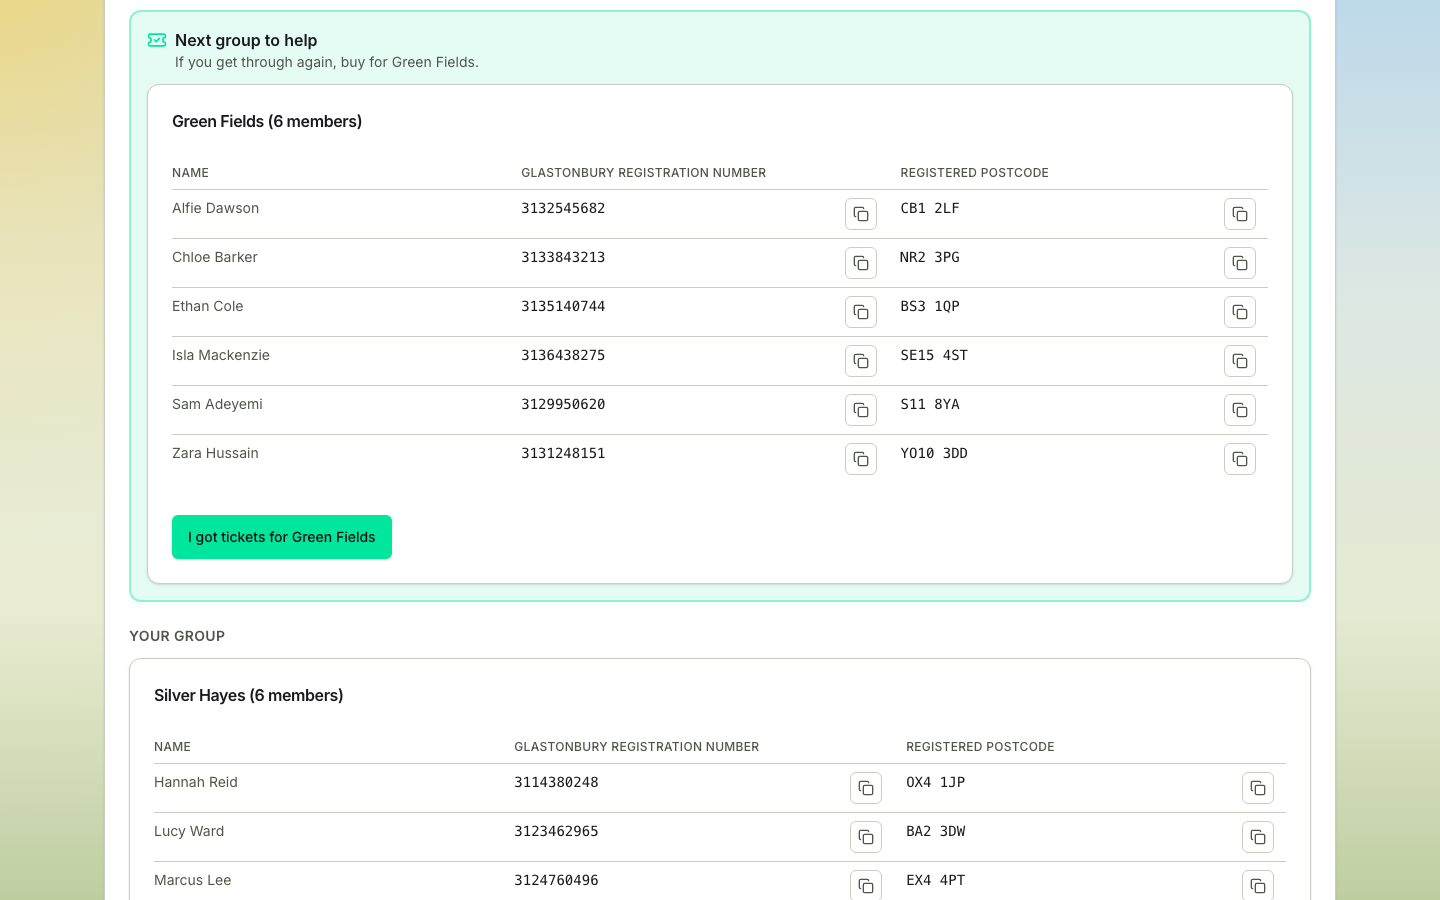1440x900 pixels.
Task: Copy Marcus Lee's postcode EX4 4PT
Action: click(1258, 886)
